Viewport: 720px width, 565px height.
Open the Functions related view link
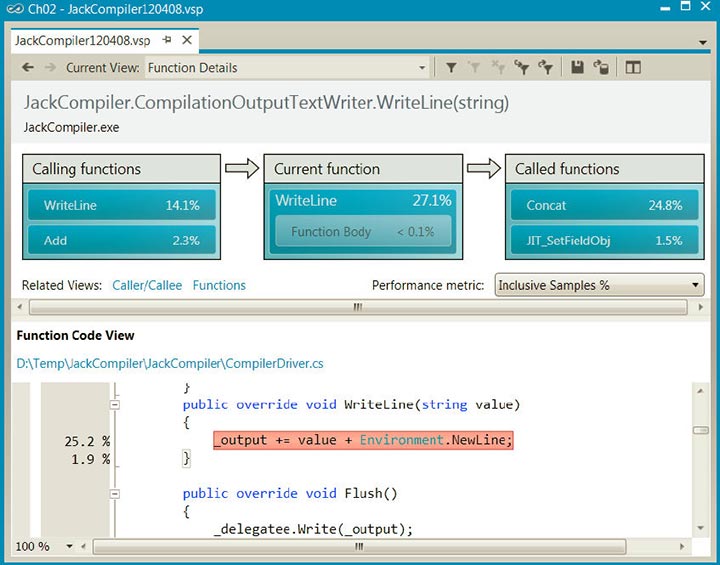[x=219, y=285]
